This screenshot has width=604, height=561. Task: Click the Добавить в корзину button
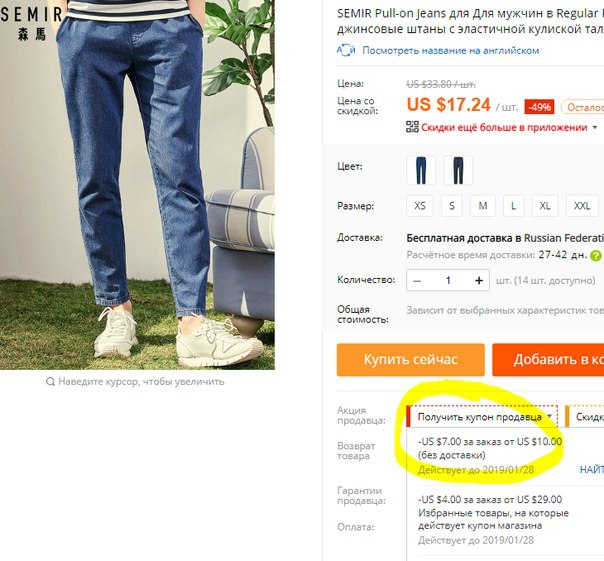pos(548,360)
